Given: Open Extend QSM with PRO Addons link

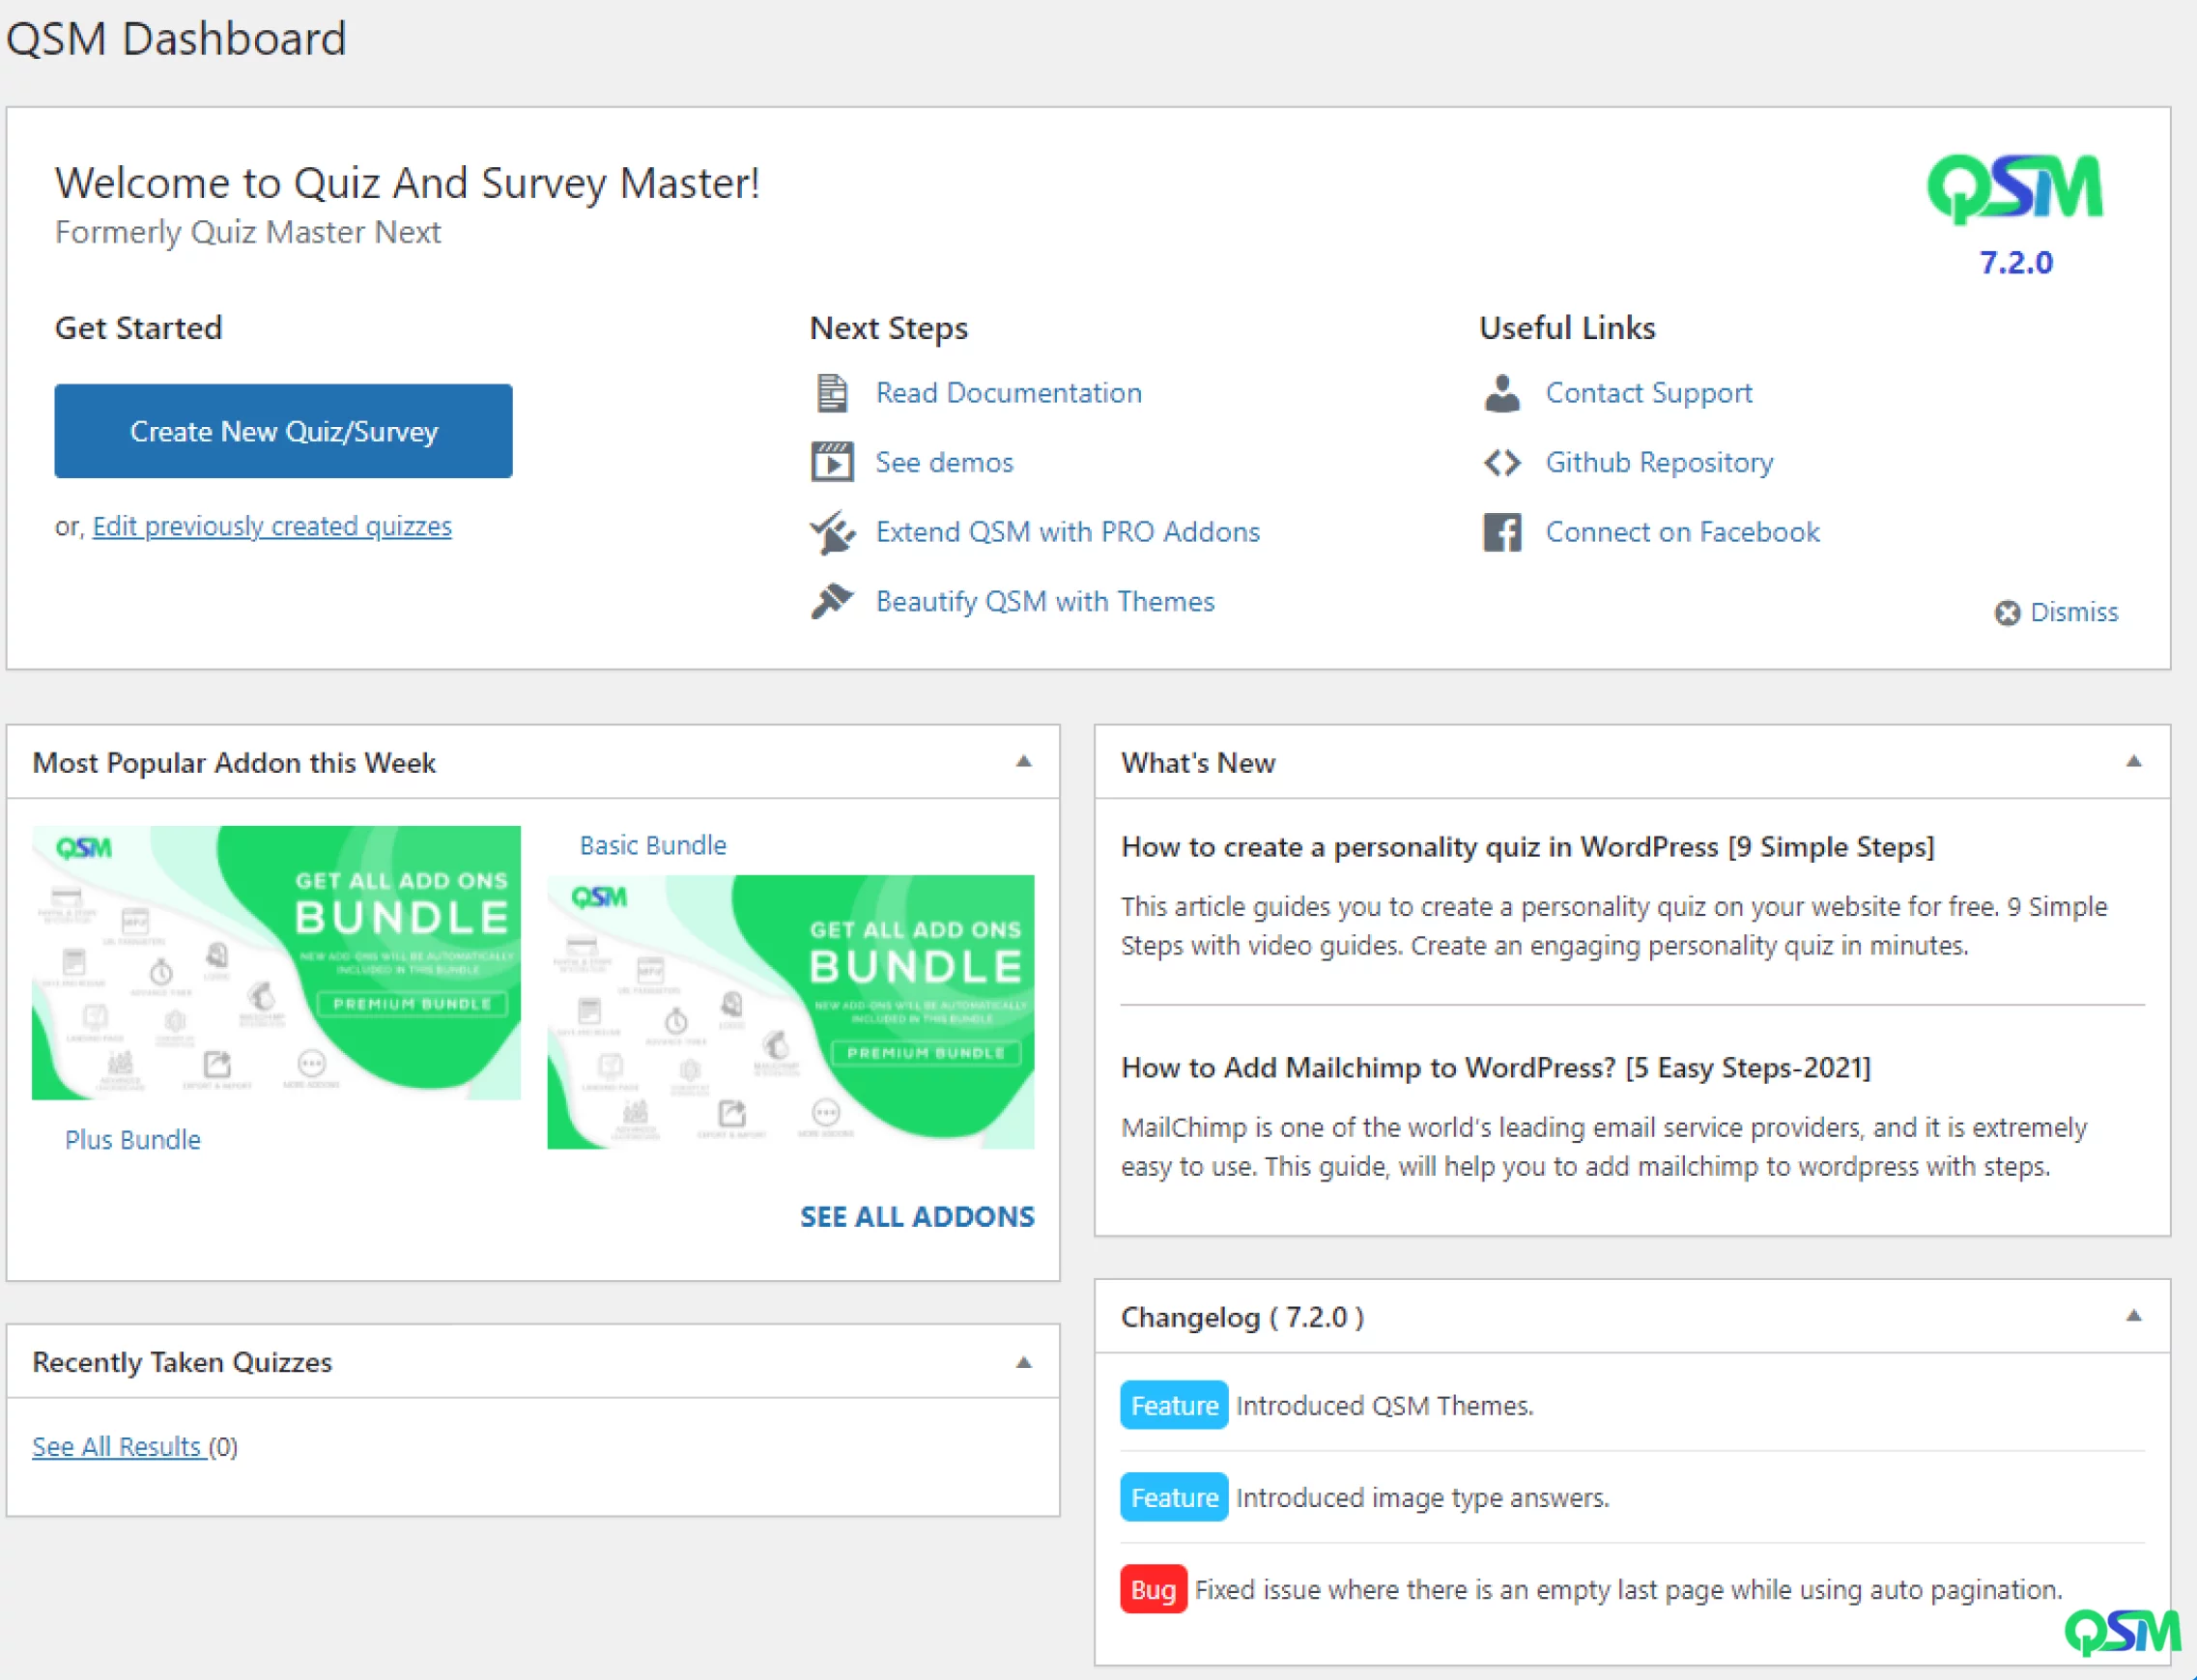Looking at the screenshot, I should pyautogui.click(x=1067, y=532).
